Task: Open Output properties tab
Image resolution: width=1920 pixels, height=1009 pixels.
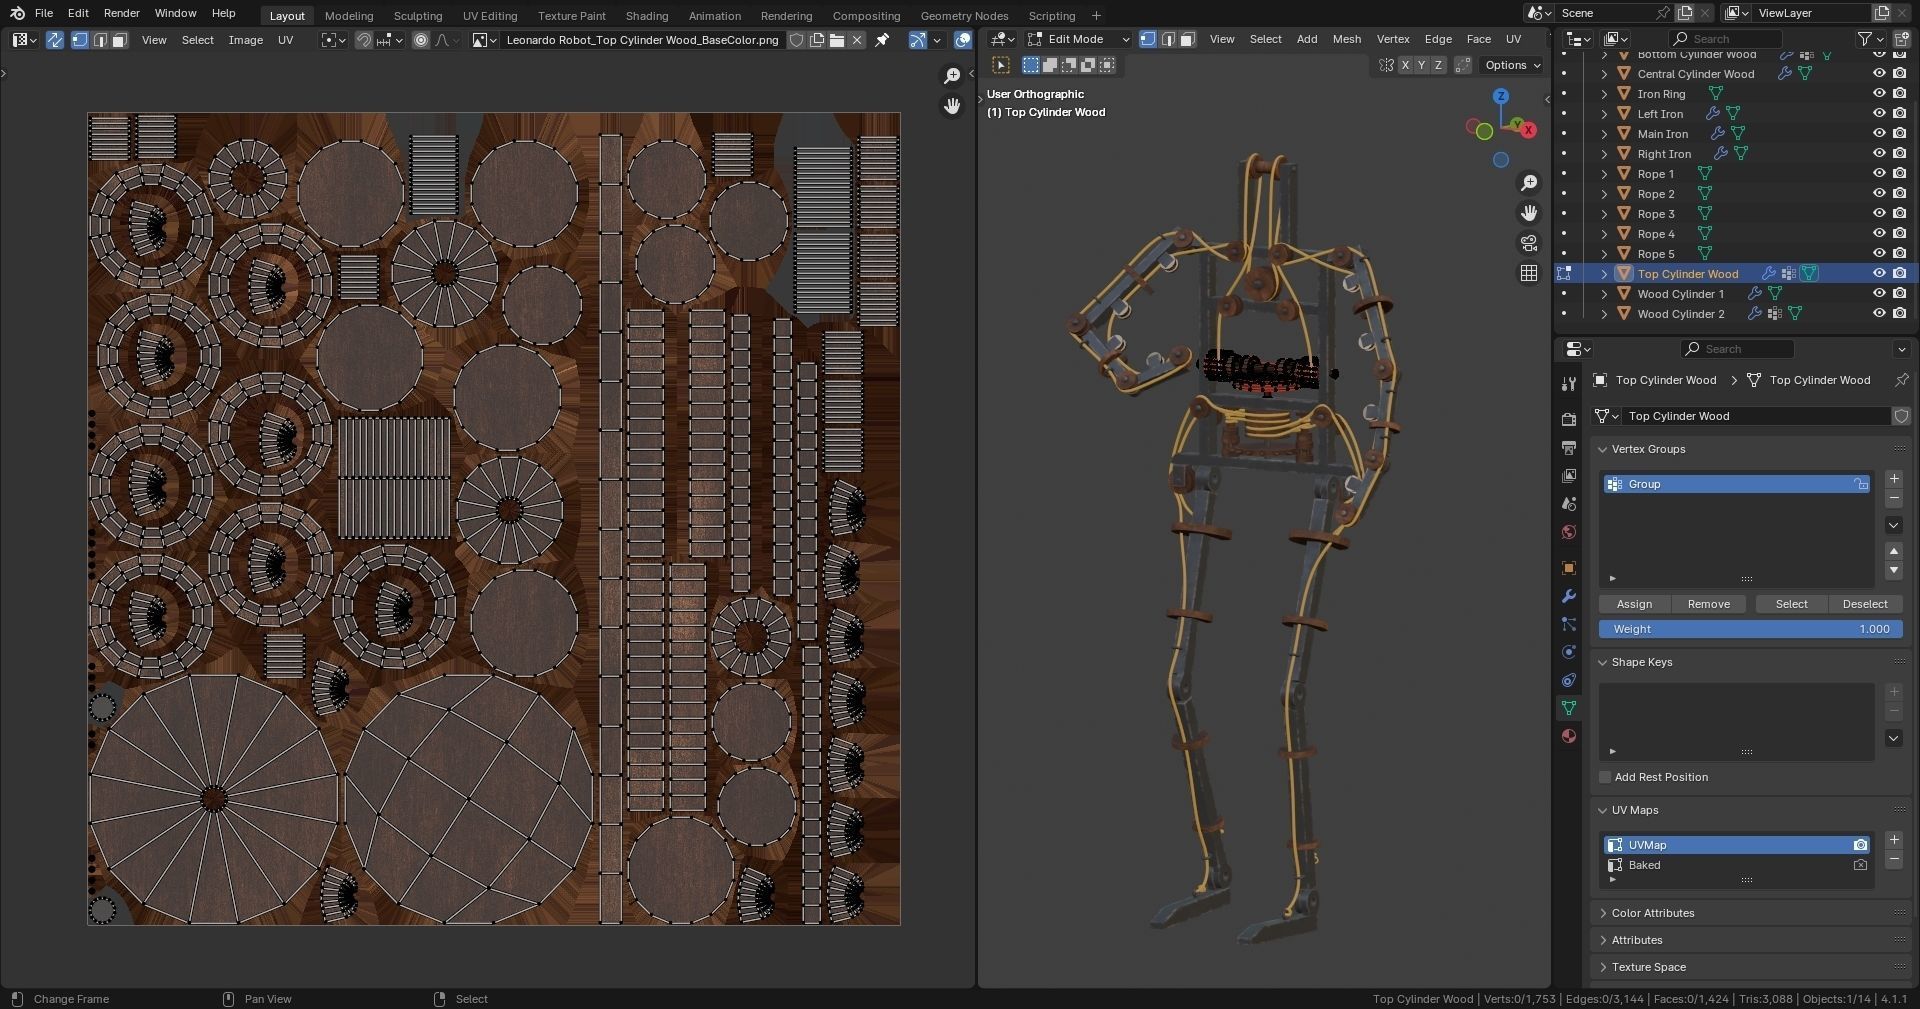Action: (1568, 447)
